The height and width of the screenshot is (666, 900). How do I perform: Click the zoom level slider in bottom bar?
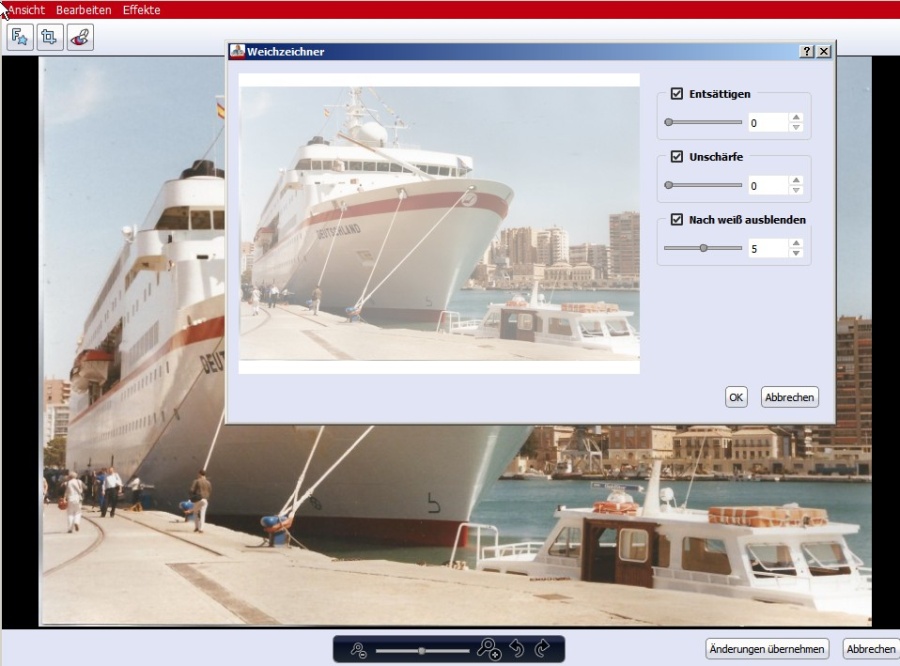coord(422,650)
